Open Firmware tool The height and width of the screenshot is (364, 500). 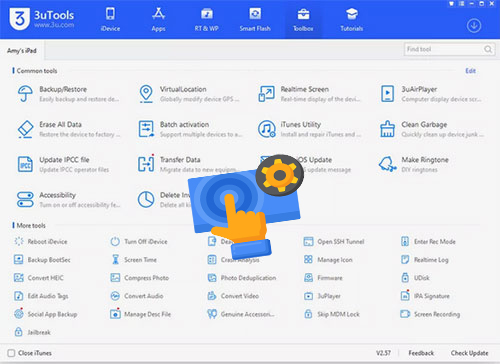pos(323,278)
